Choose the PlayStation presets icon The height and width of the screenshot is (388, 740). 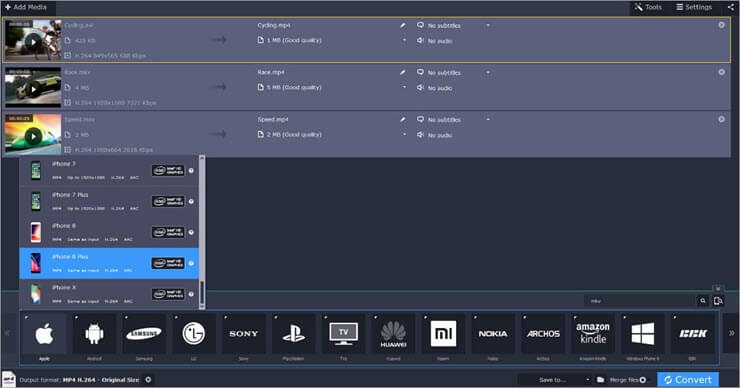point(294,334)
